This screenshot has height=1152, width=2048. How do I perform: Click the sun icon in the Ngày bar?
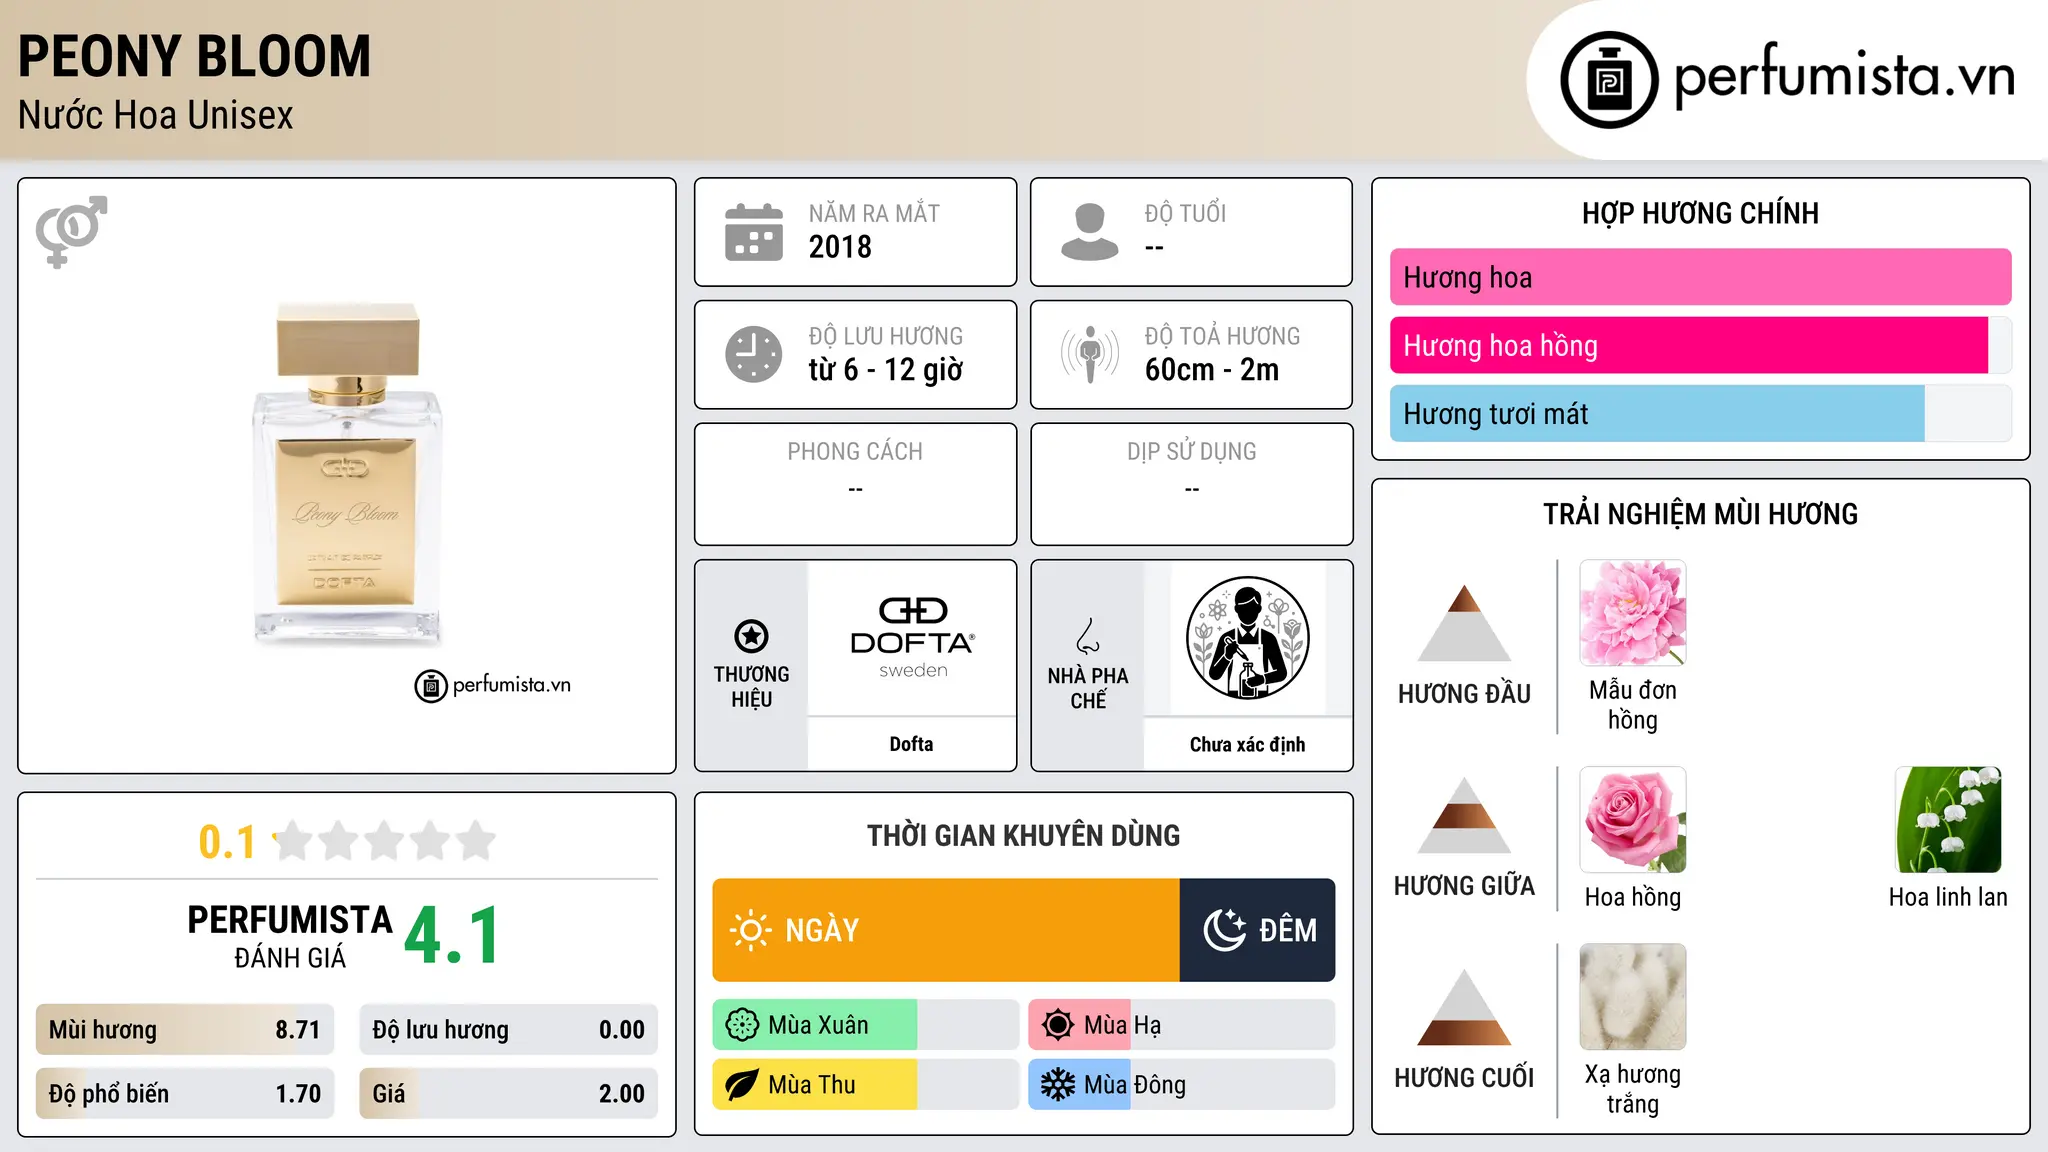(750, 930)
